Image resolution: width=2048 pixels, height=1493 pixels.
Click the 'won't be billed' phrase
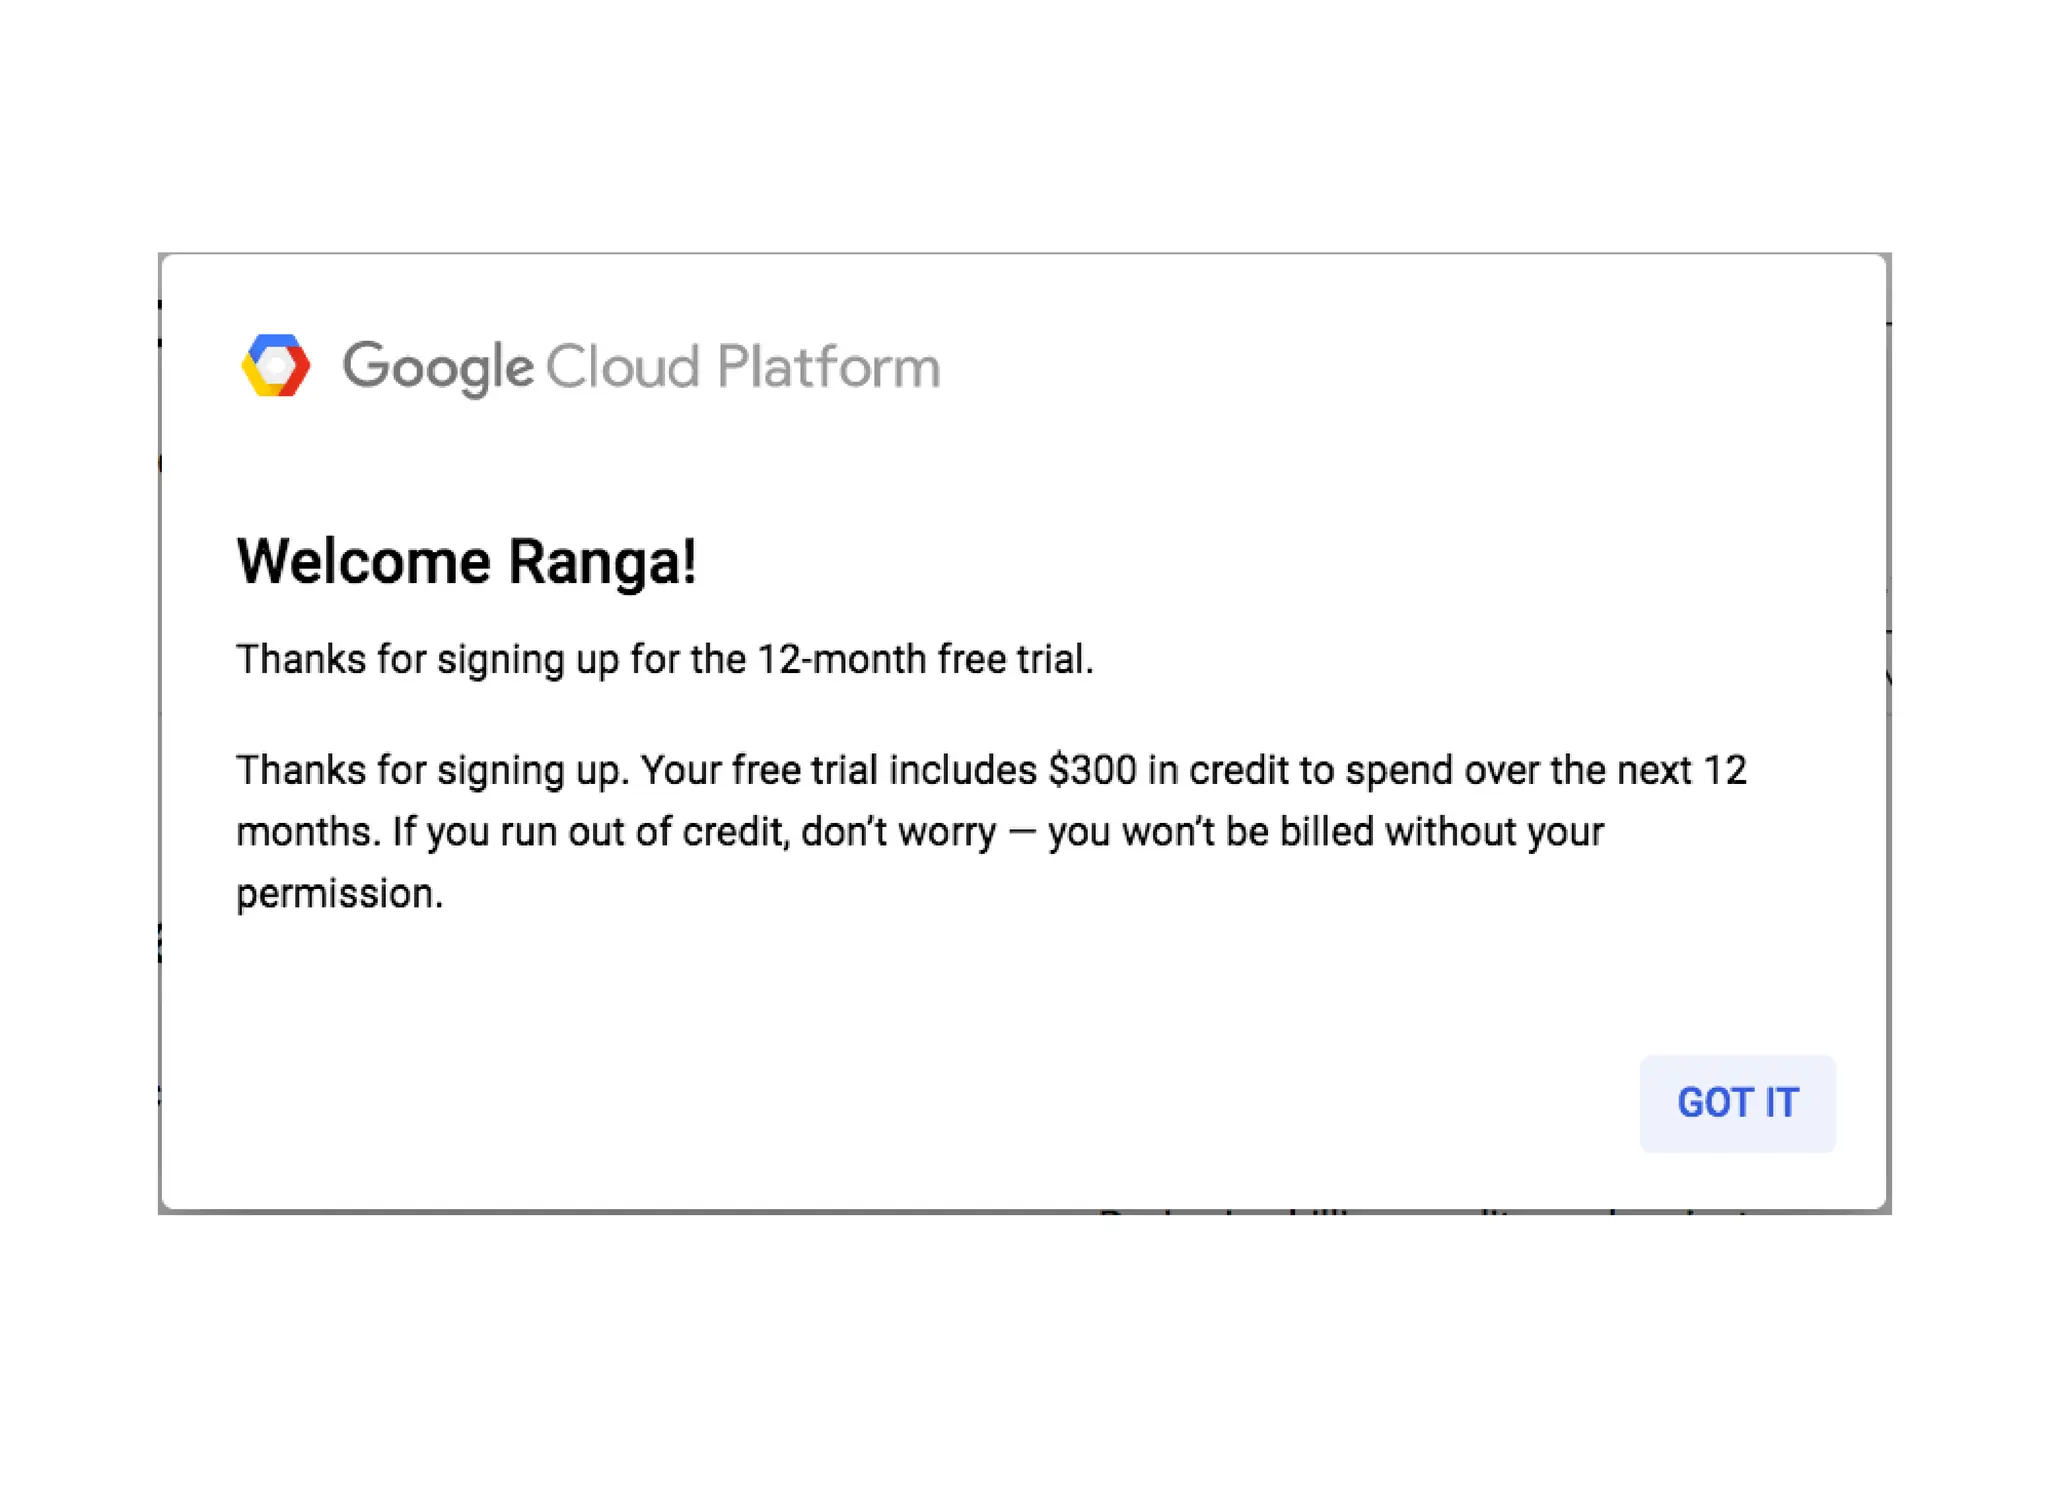pyautogui.click(x=1247, y=832)
